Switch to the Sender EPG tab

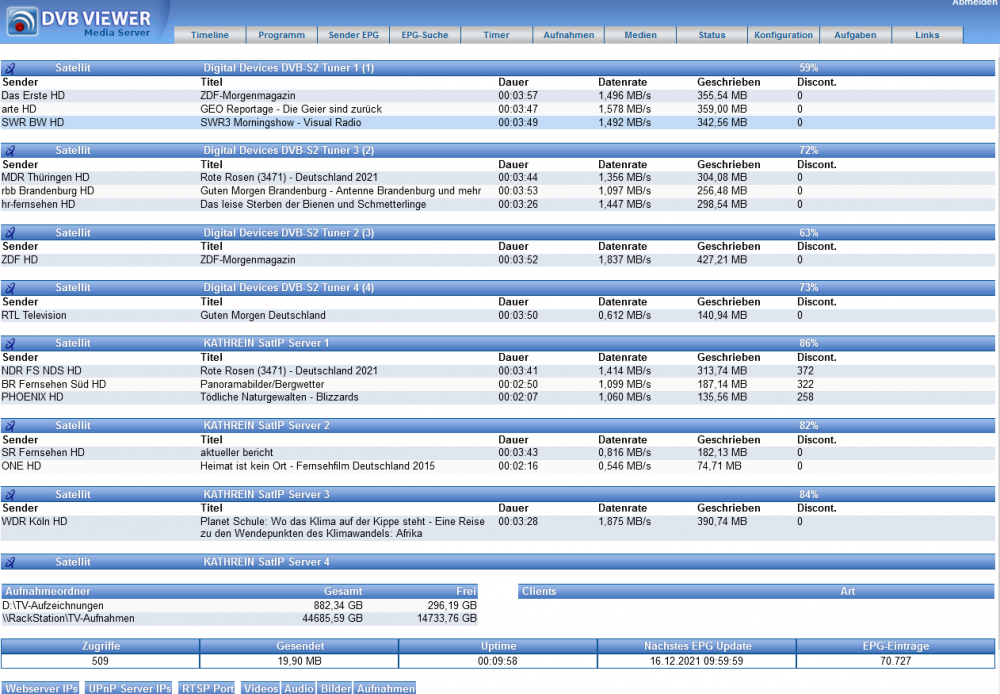[x=354, y=35]
